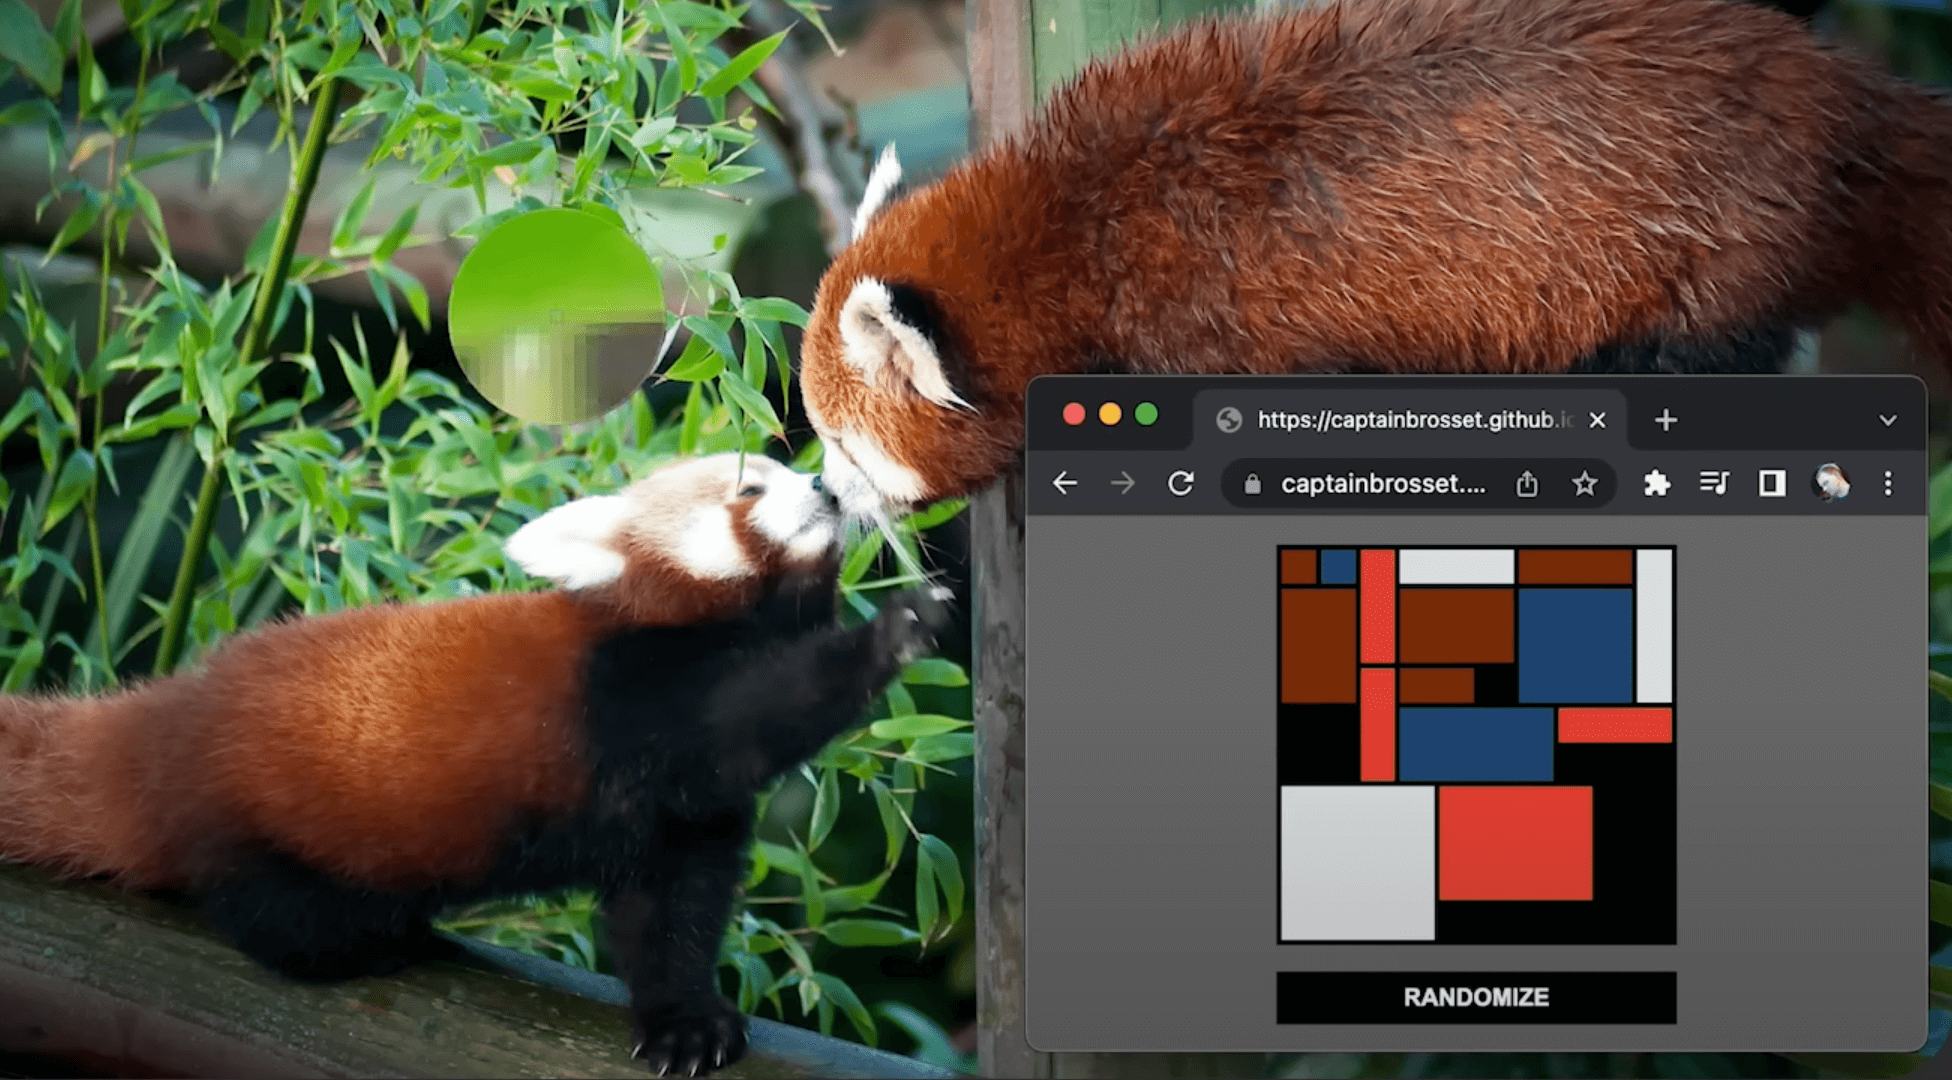Screen dimensions: 1952x1080
Task: Open the profile avatar icon
Action: click(x=1831, y=484)
